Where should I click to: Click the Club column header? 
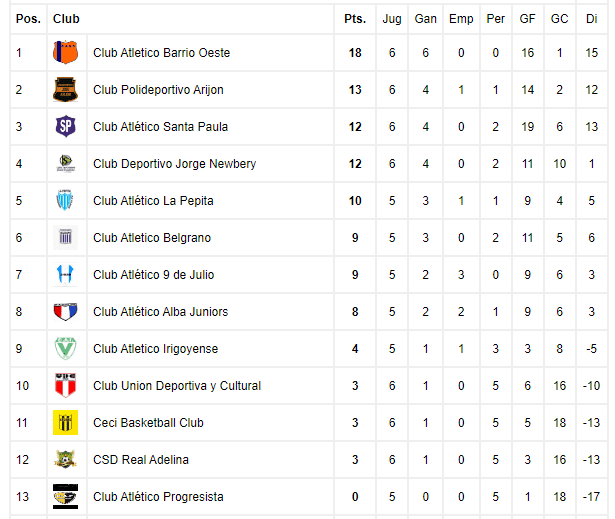pyautogui.click(x=66, y=19)
